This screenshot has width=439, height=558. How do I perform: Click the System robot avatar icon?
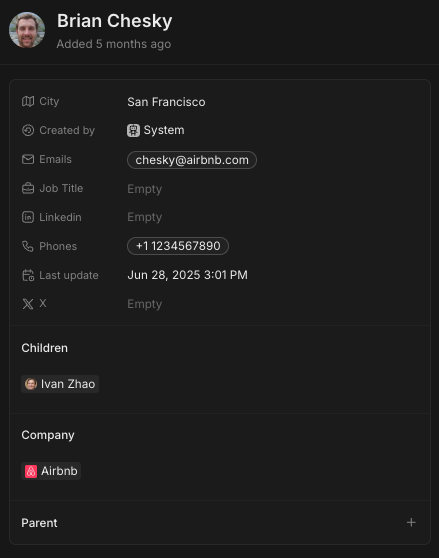pos(133,130)
